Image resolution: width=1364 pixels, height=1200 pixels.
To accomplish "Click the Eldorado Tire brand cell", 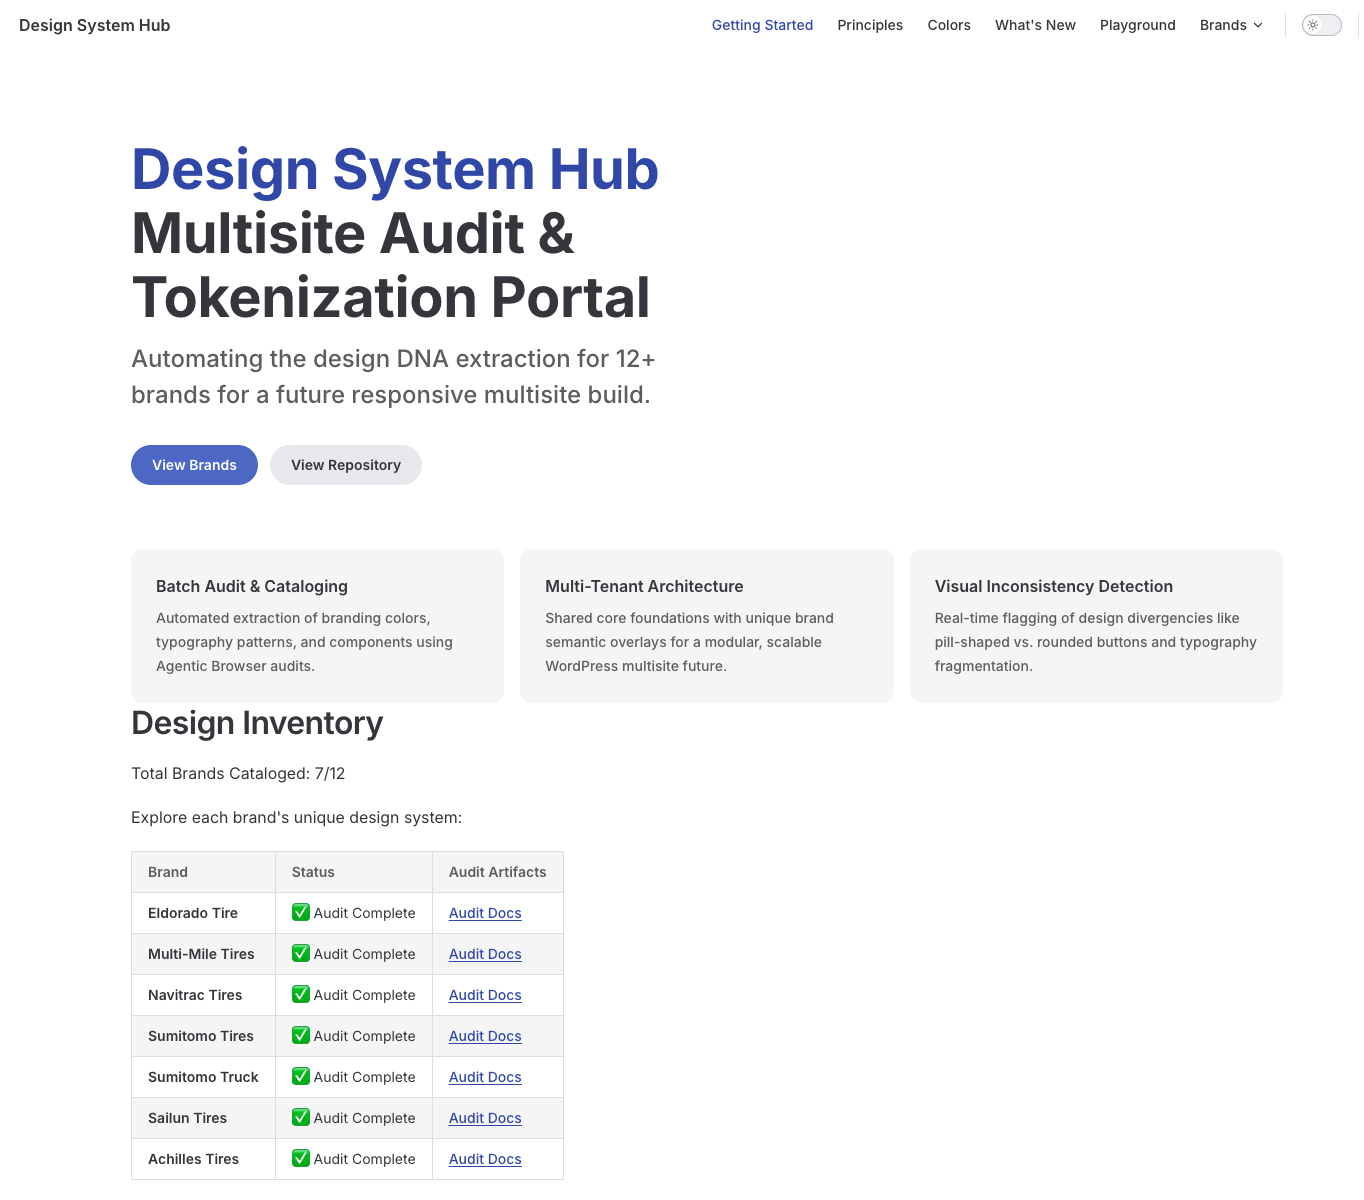I will (x=203, y=913).
